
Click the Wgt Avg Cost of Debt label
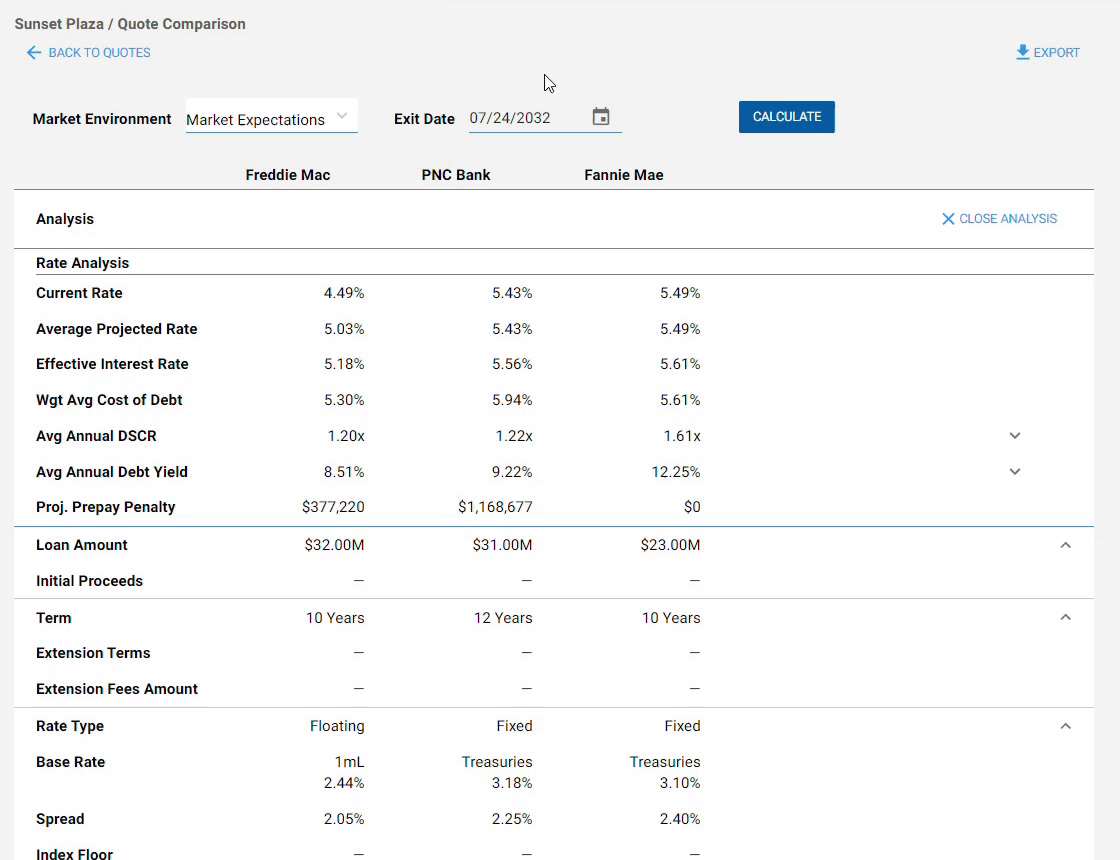[109, 400]
